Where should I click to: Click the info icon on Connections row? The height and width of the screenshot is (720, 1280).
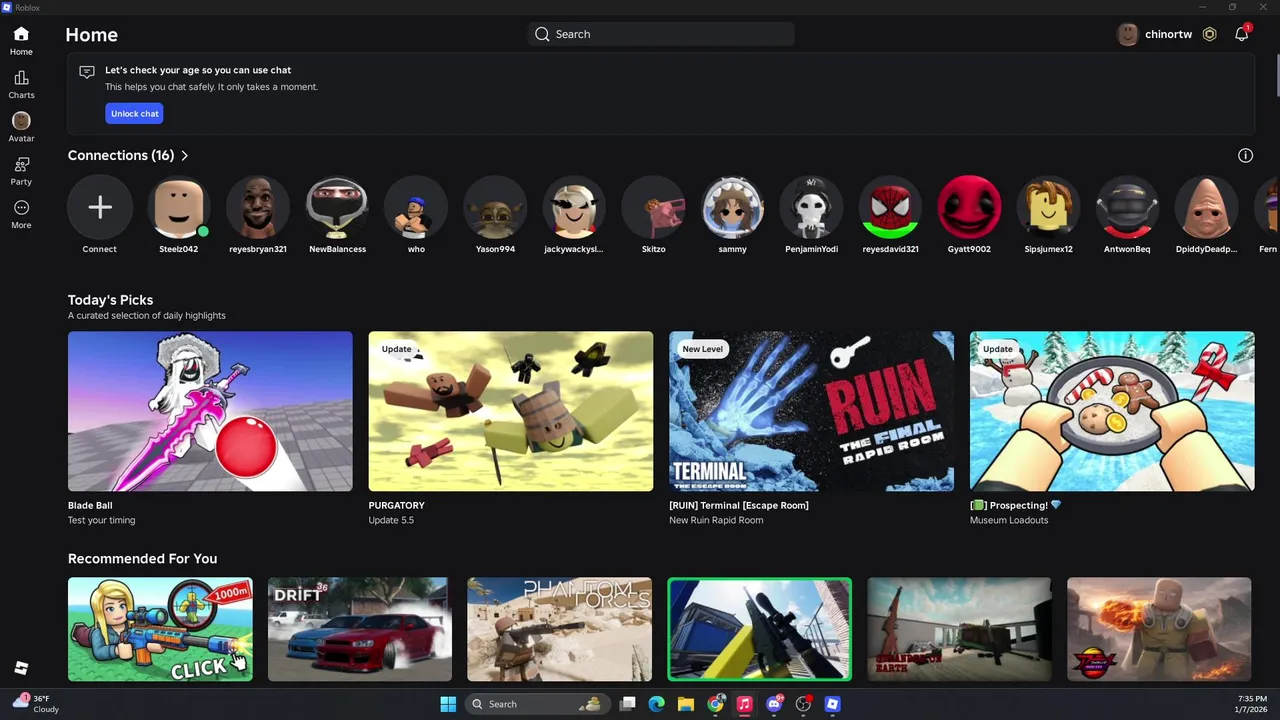click(1245, 155)
